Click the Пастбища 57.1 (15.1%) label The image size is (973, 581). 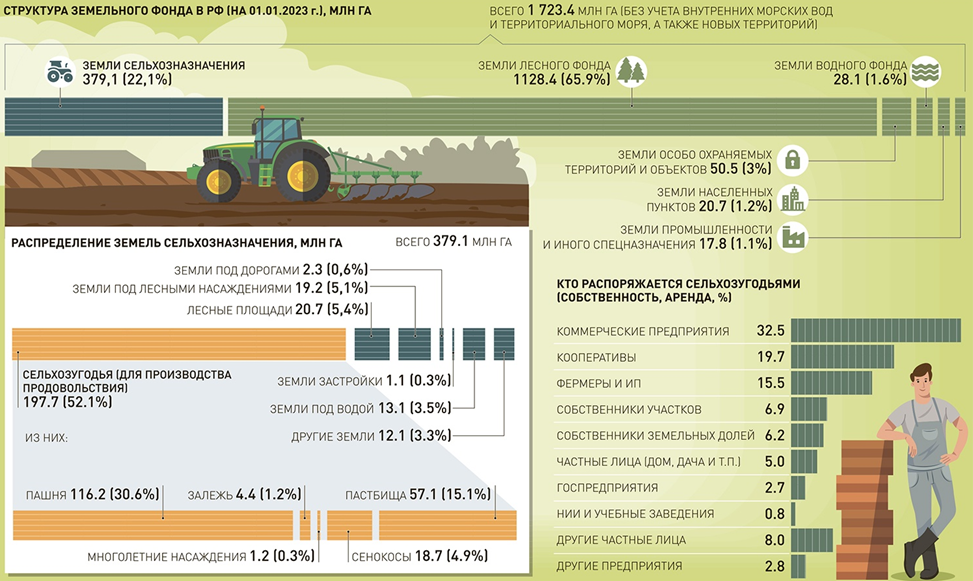[417, 495]
